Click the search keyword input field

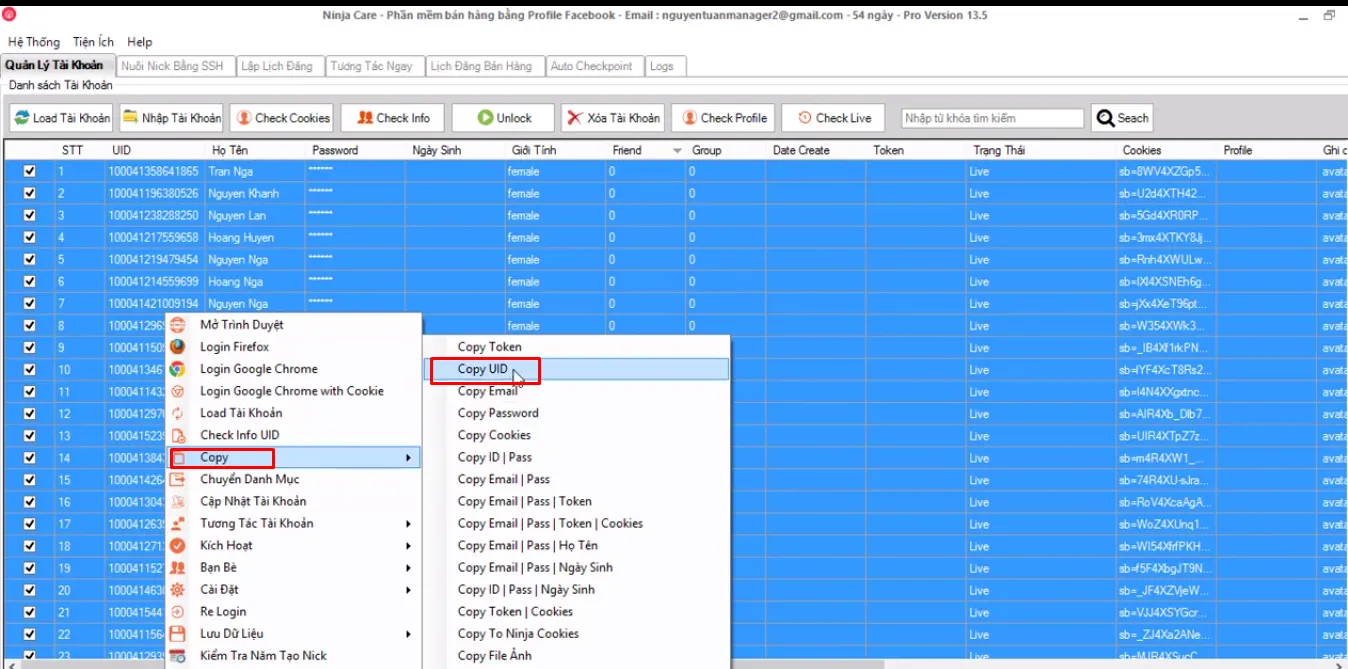(x=990, y=117)
